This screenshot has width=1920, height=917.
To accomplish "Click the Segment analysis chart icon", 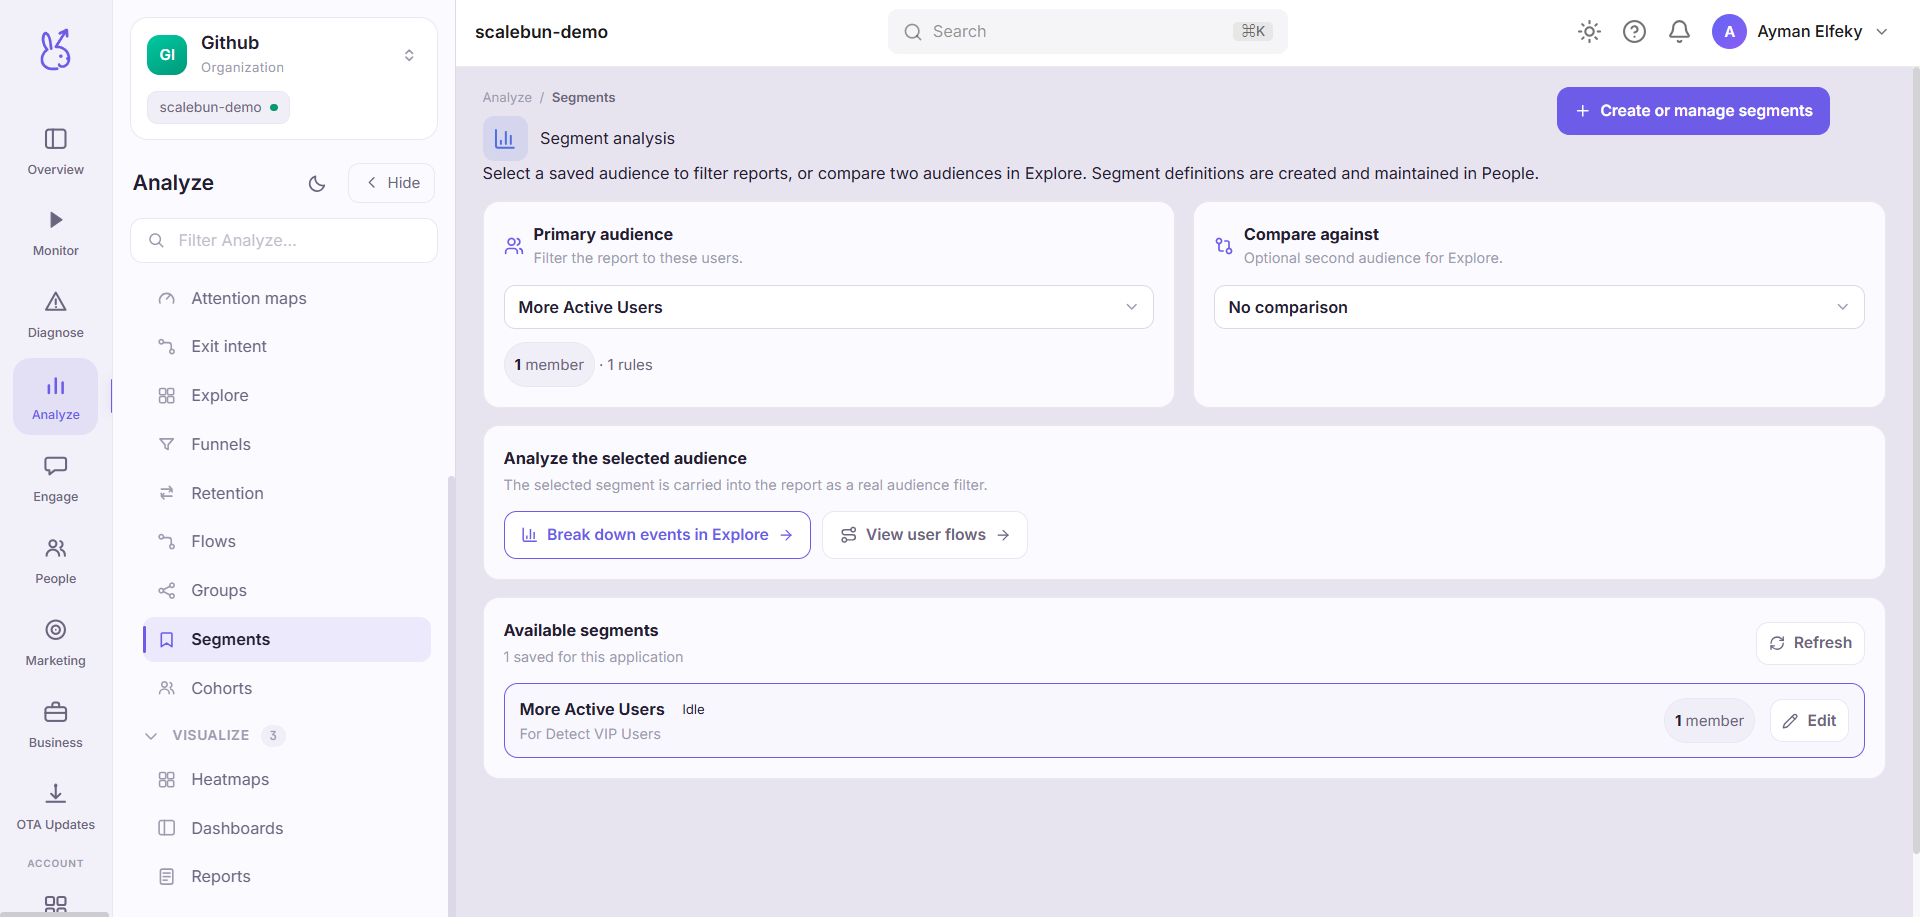I will click(505, 139).
